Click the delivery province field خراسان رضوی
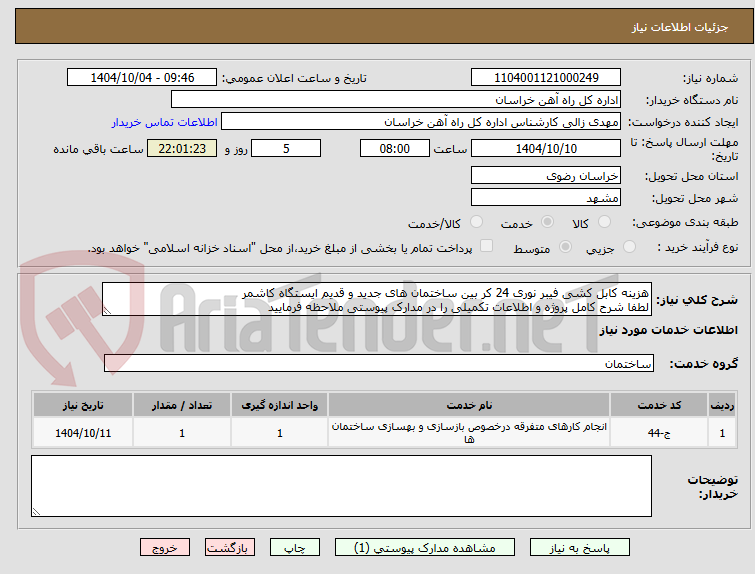The width and height of the screenshot is (755, 574). [546, 175]
